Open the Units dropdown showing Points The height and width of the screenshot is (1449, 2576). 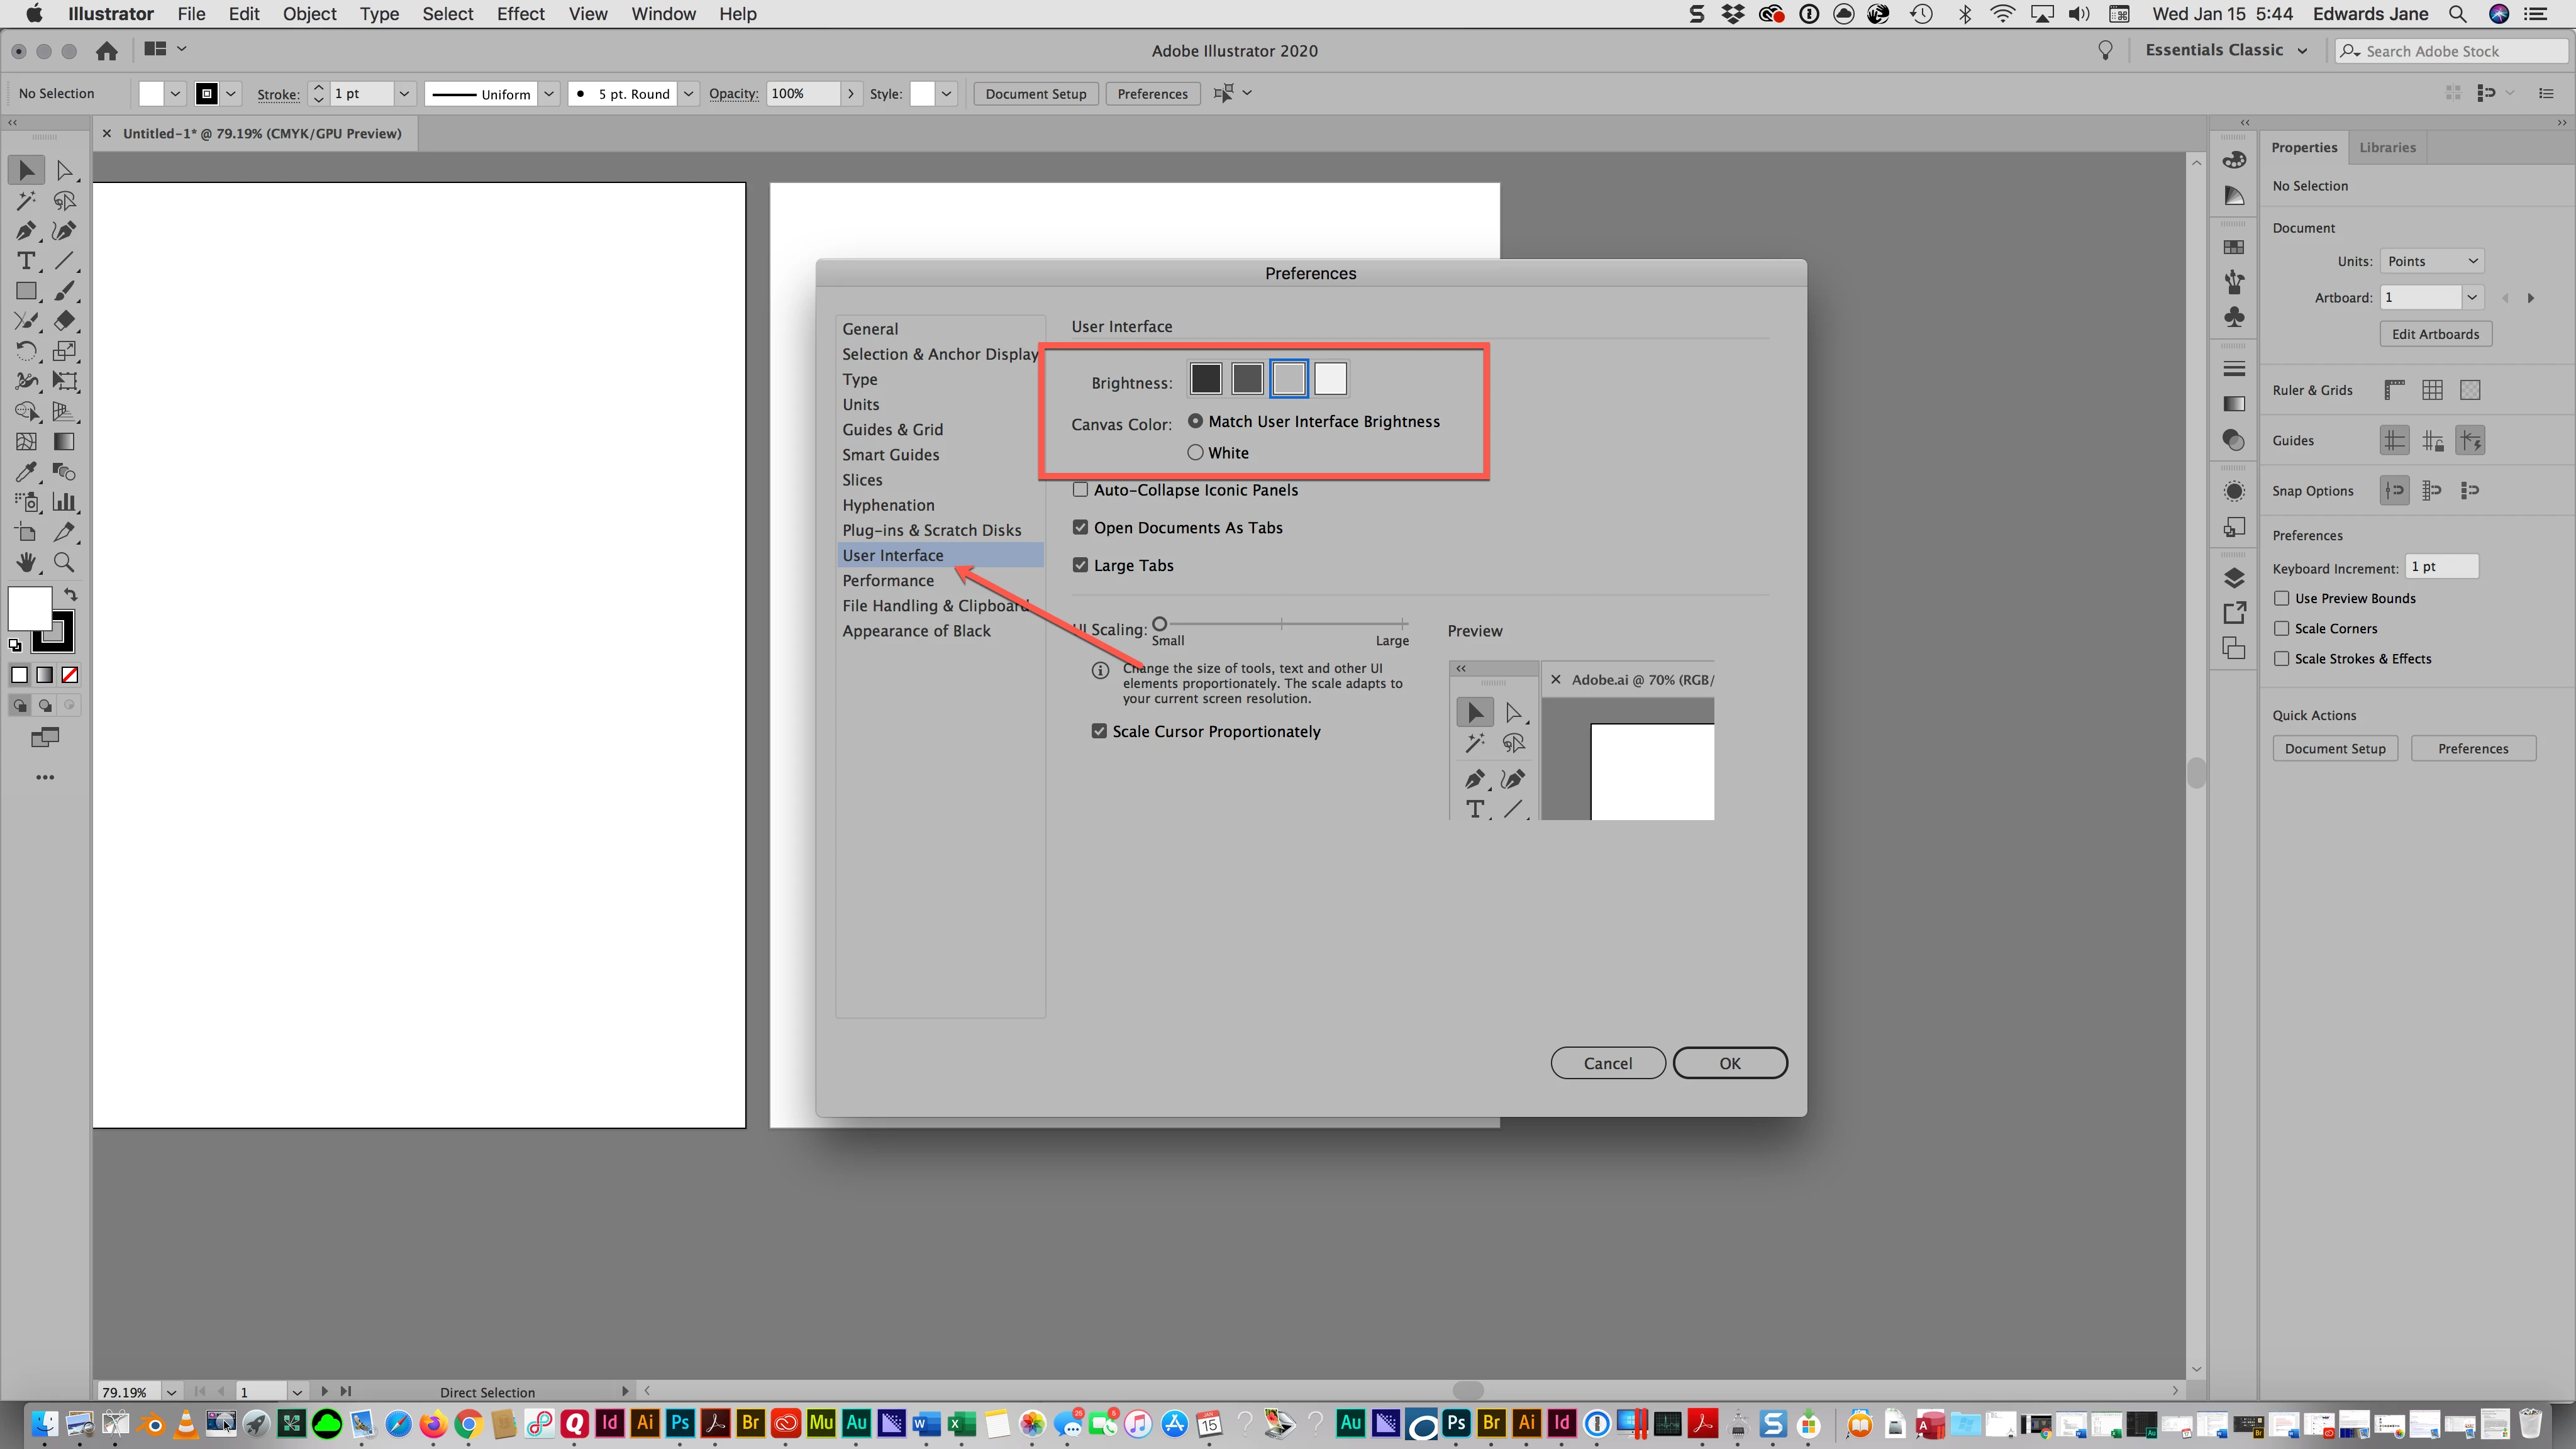2431,261
